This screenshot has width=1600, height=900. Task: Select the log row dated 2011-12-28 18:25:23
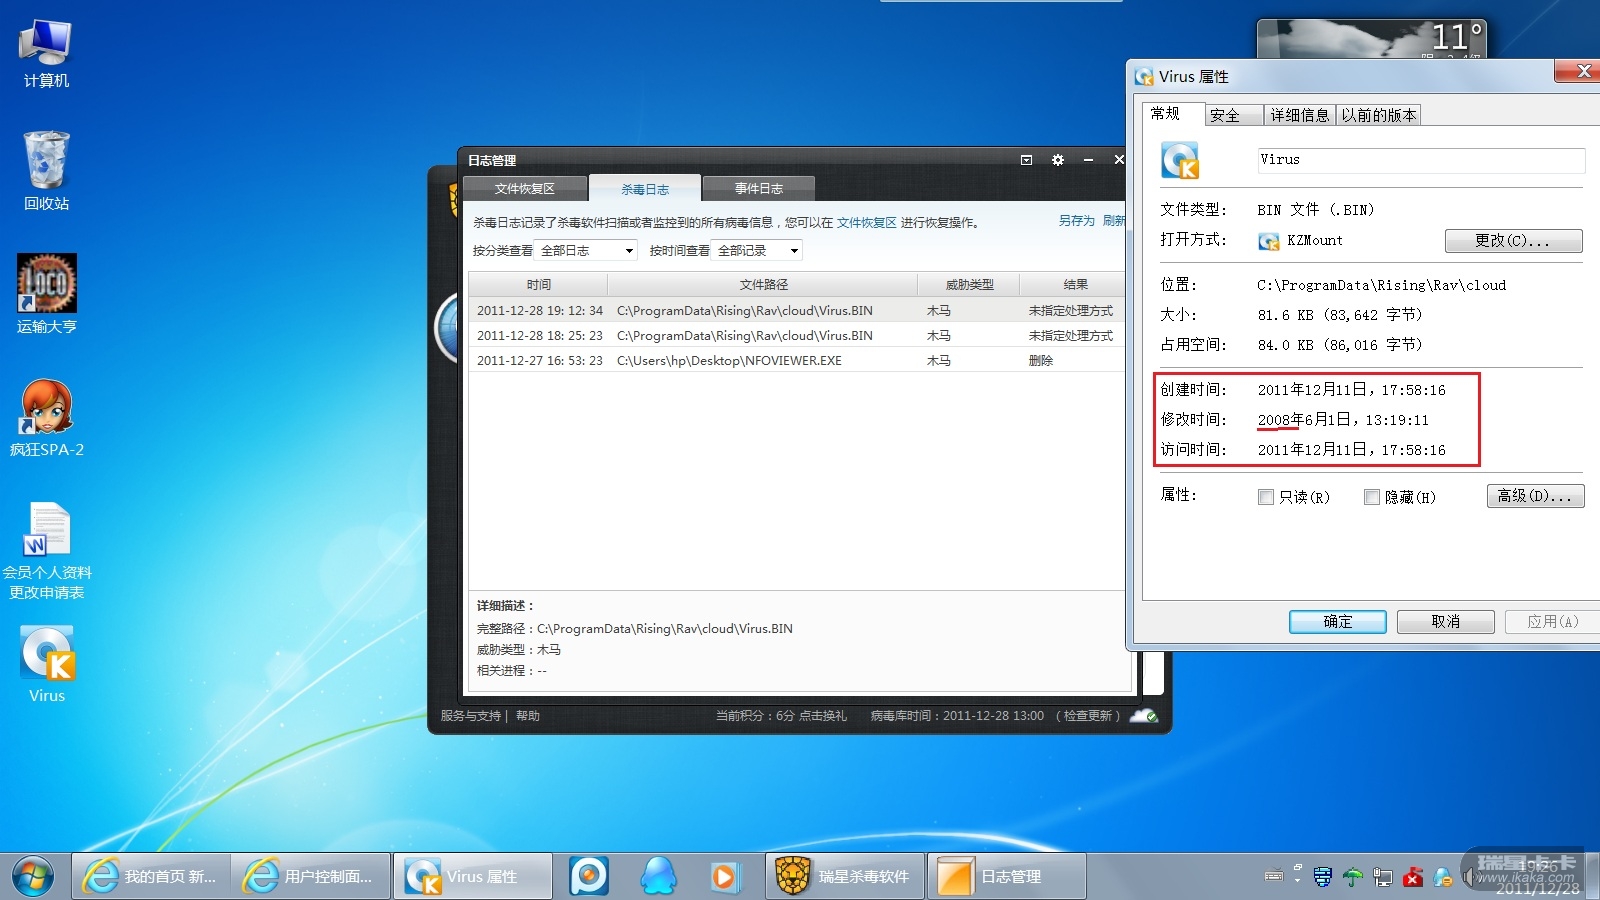[x=797, y=336]
